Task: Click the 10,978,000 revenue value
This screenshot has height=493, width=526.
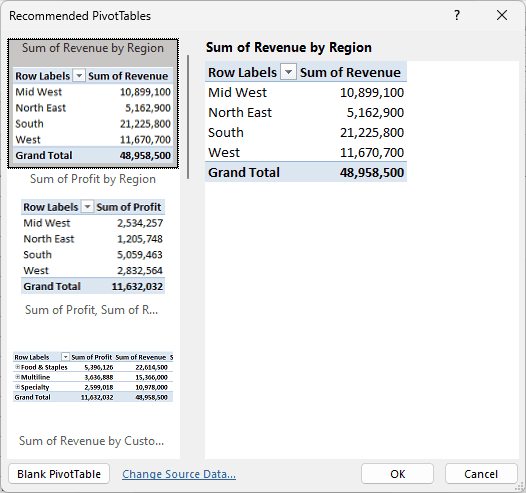Action: (151, 387)
